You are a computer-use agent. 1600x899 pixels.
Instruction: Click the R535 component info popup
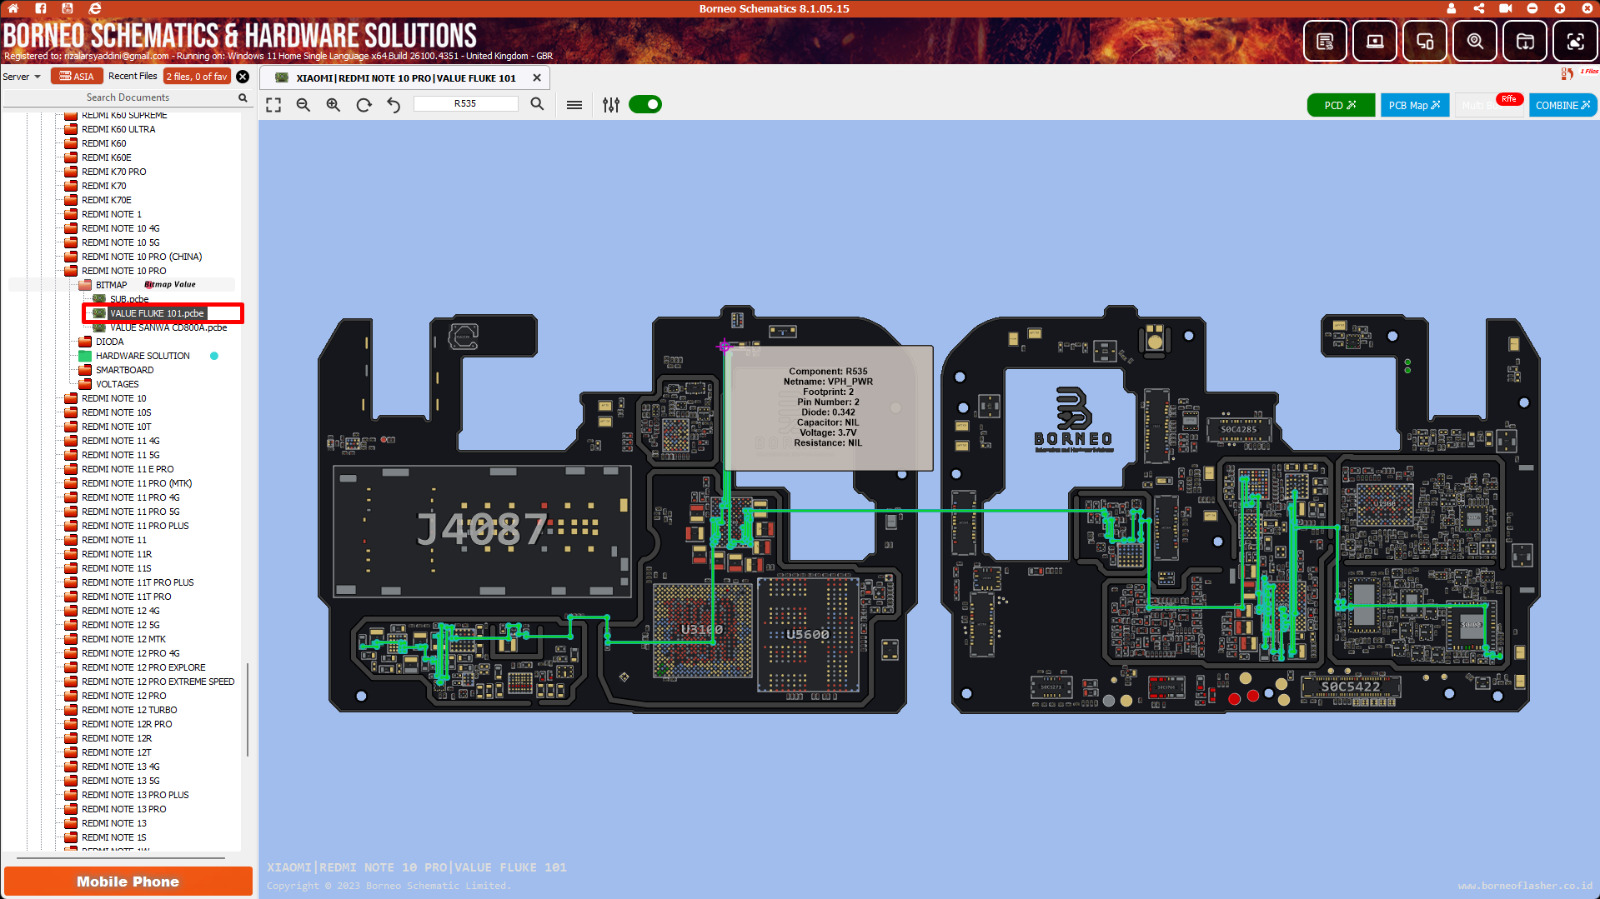tap(828, 408)
